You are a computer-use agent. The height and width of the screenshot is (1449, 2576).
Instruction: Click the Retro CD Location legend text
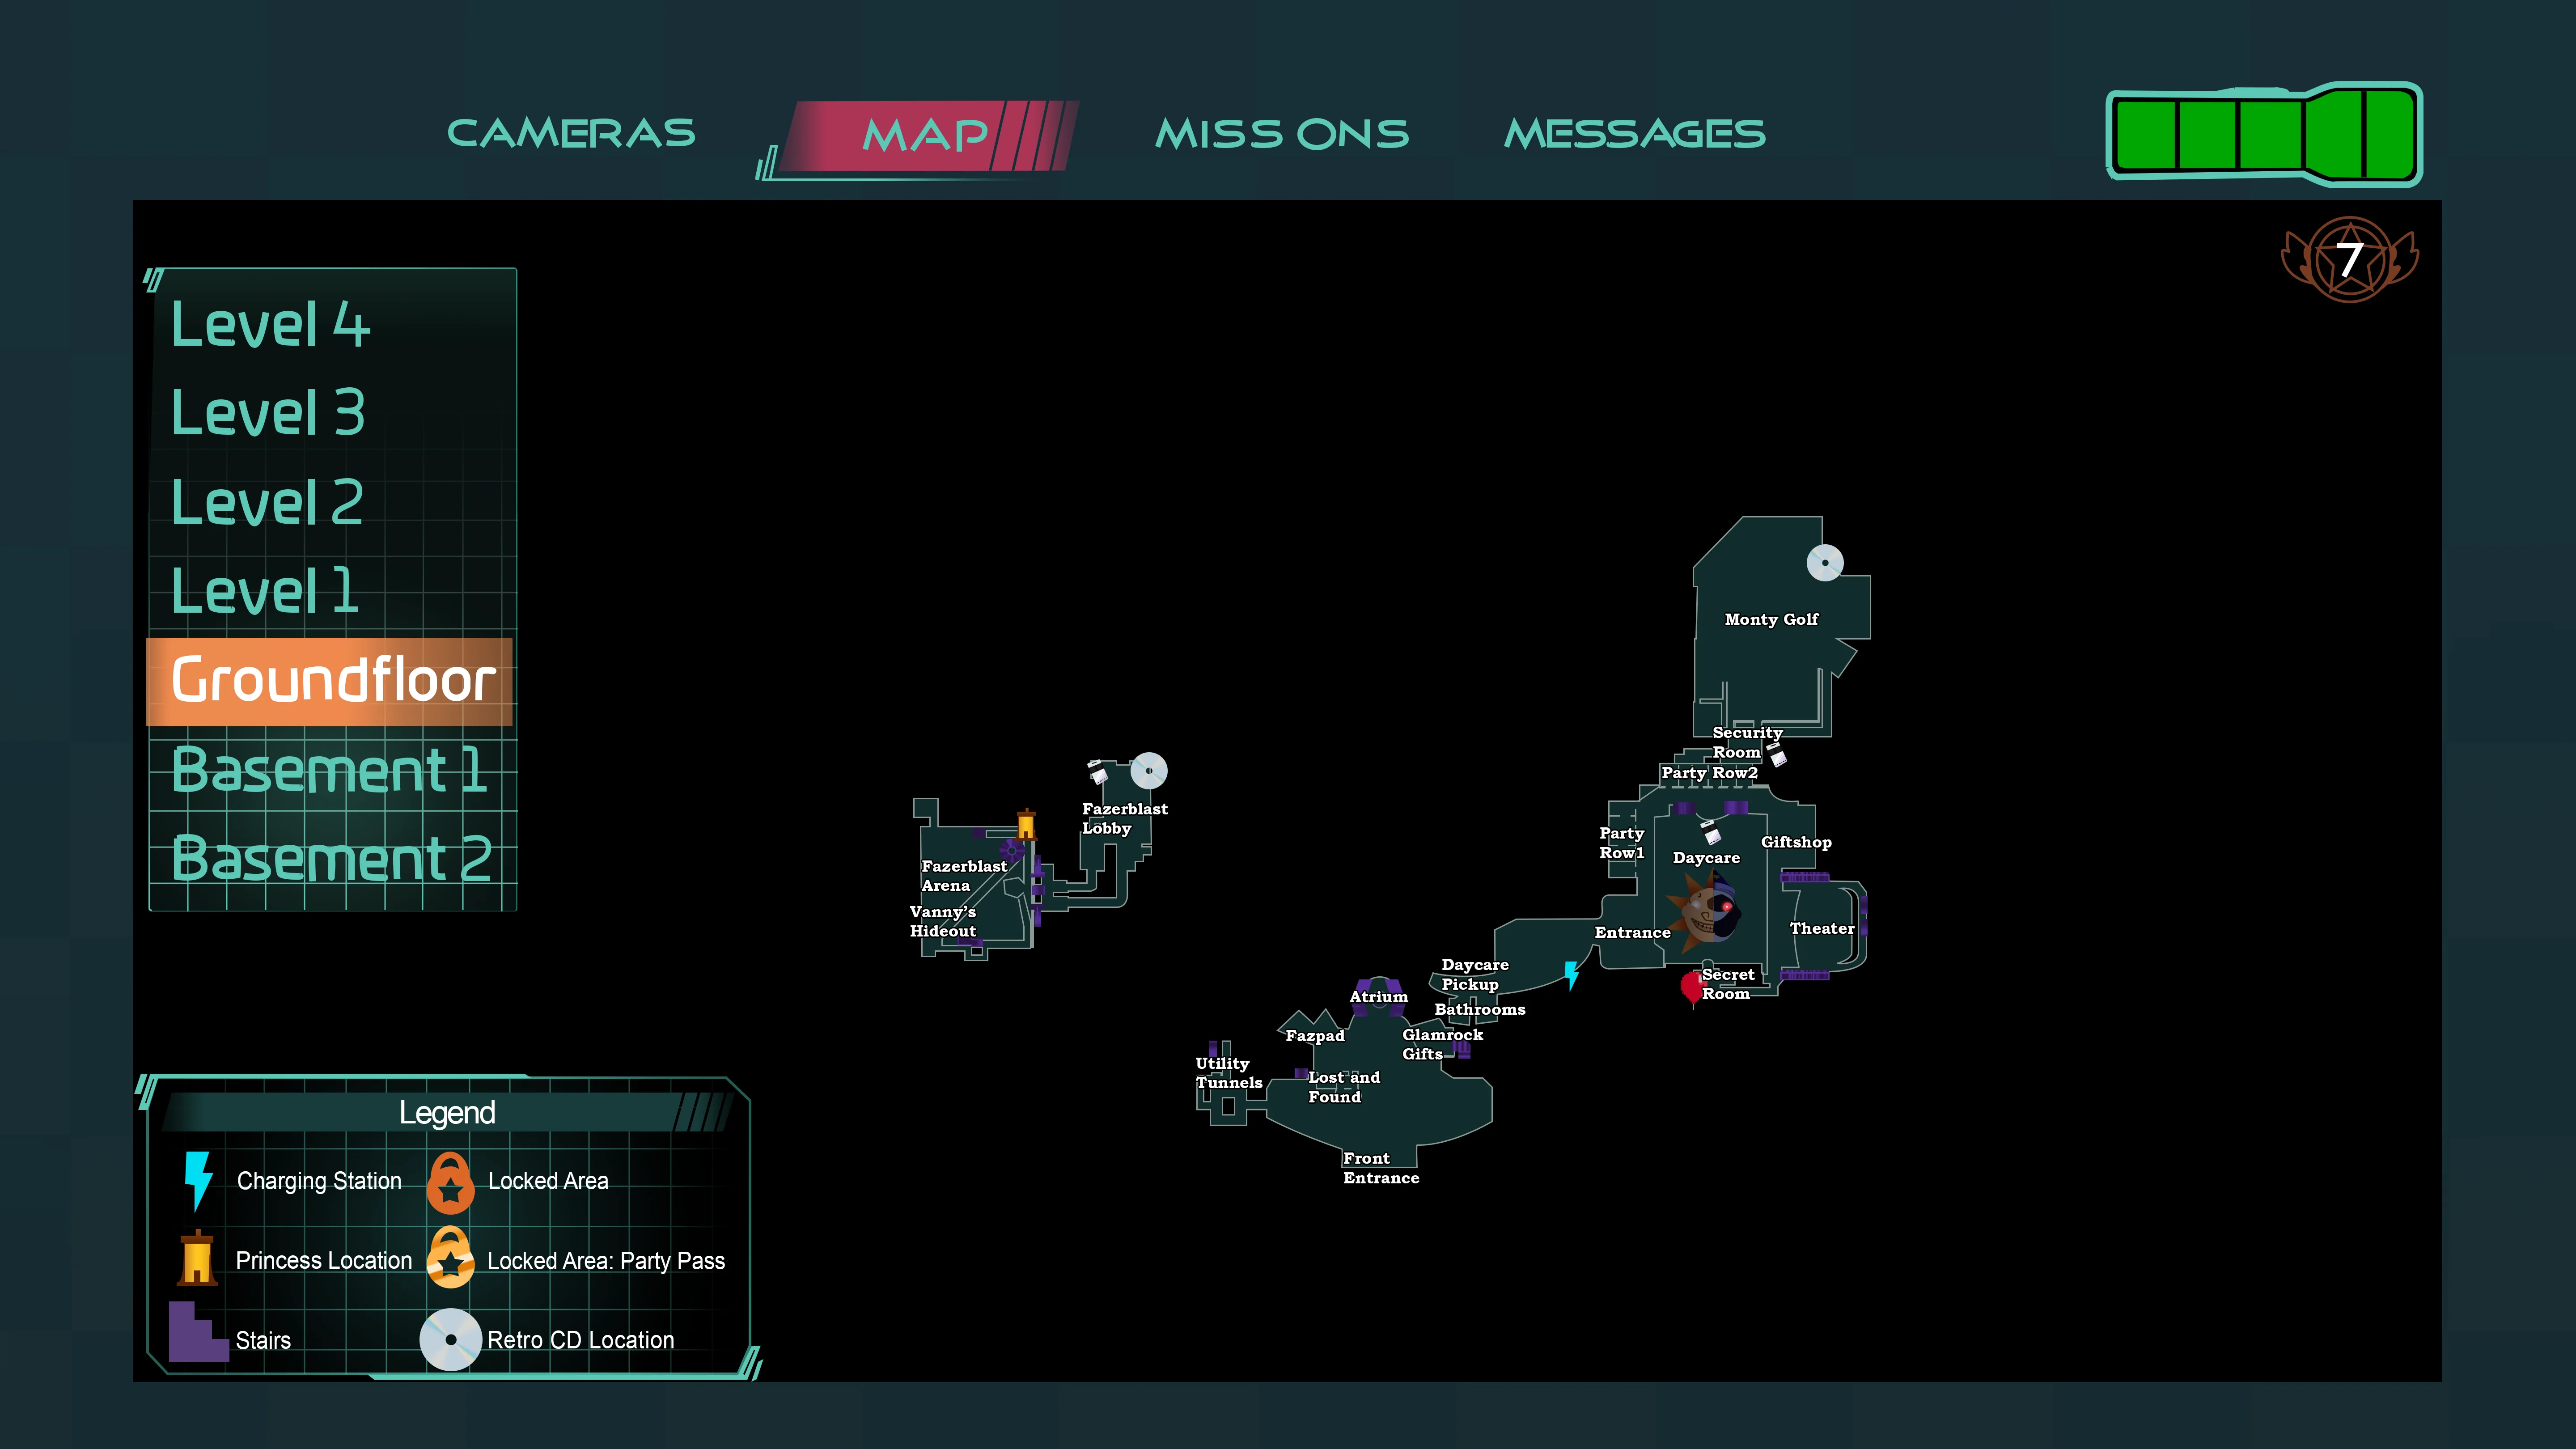click(x=580, y=1340)
